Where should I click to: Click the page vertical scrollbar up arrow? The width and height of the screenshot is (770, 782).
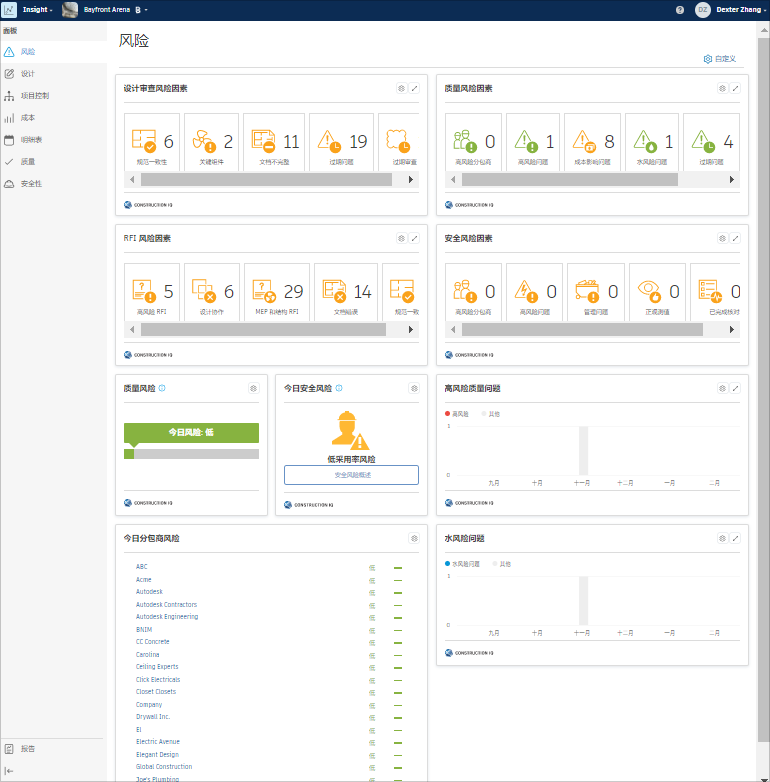point(764,30)
